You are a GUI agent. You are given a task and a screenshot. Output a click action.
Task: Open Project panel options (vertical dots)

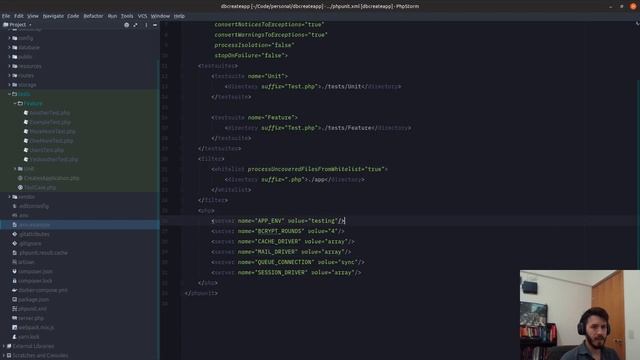146,25
